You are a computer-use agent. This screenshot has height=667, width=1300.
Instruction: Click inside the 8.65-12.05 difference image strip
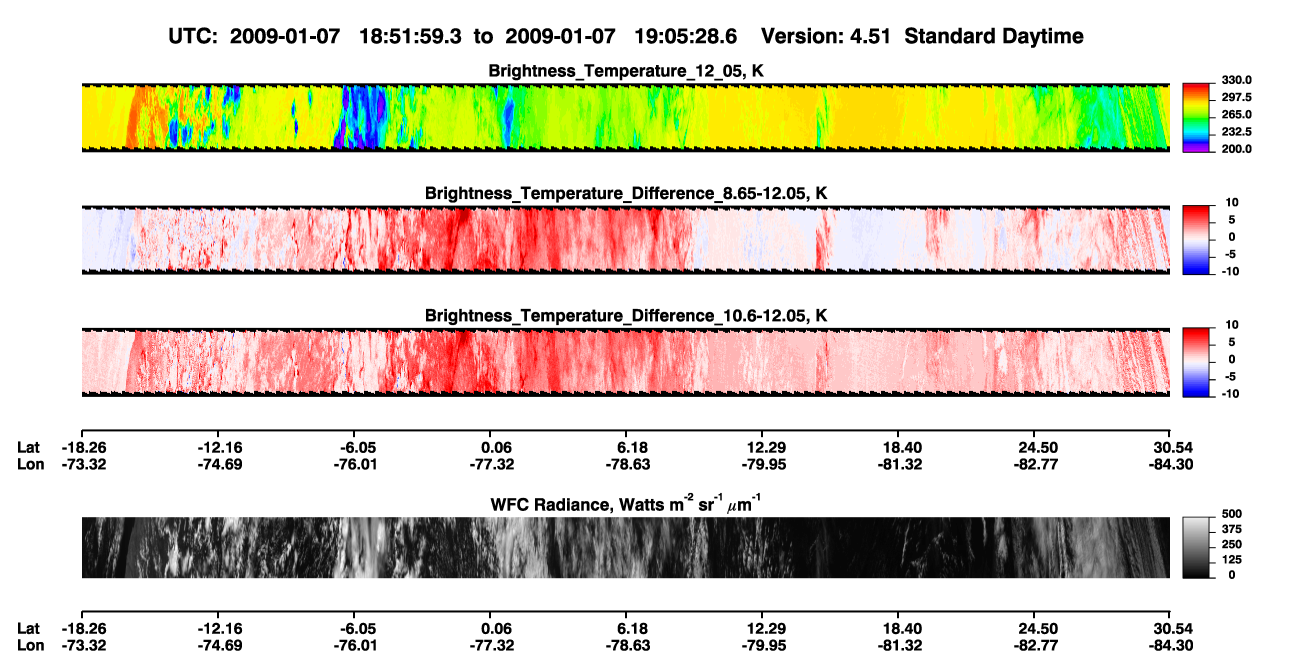pyautogui.click(x=625, y=238)
